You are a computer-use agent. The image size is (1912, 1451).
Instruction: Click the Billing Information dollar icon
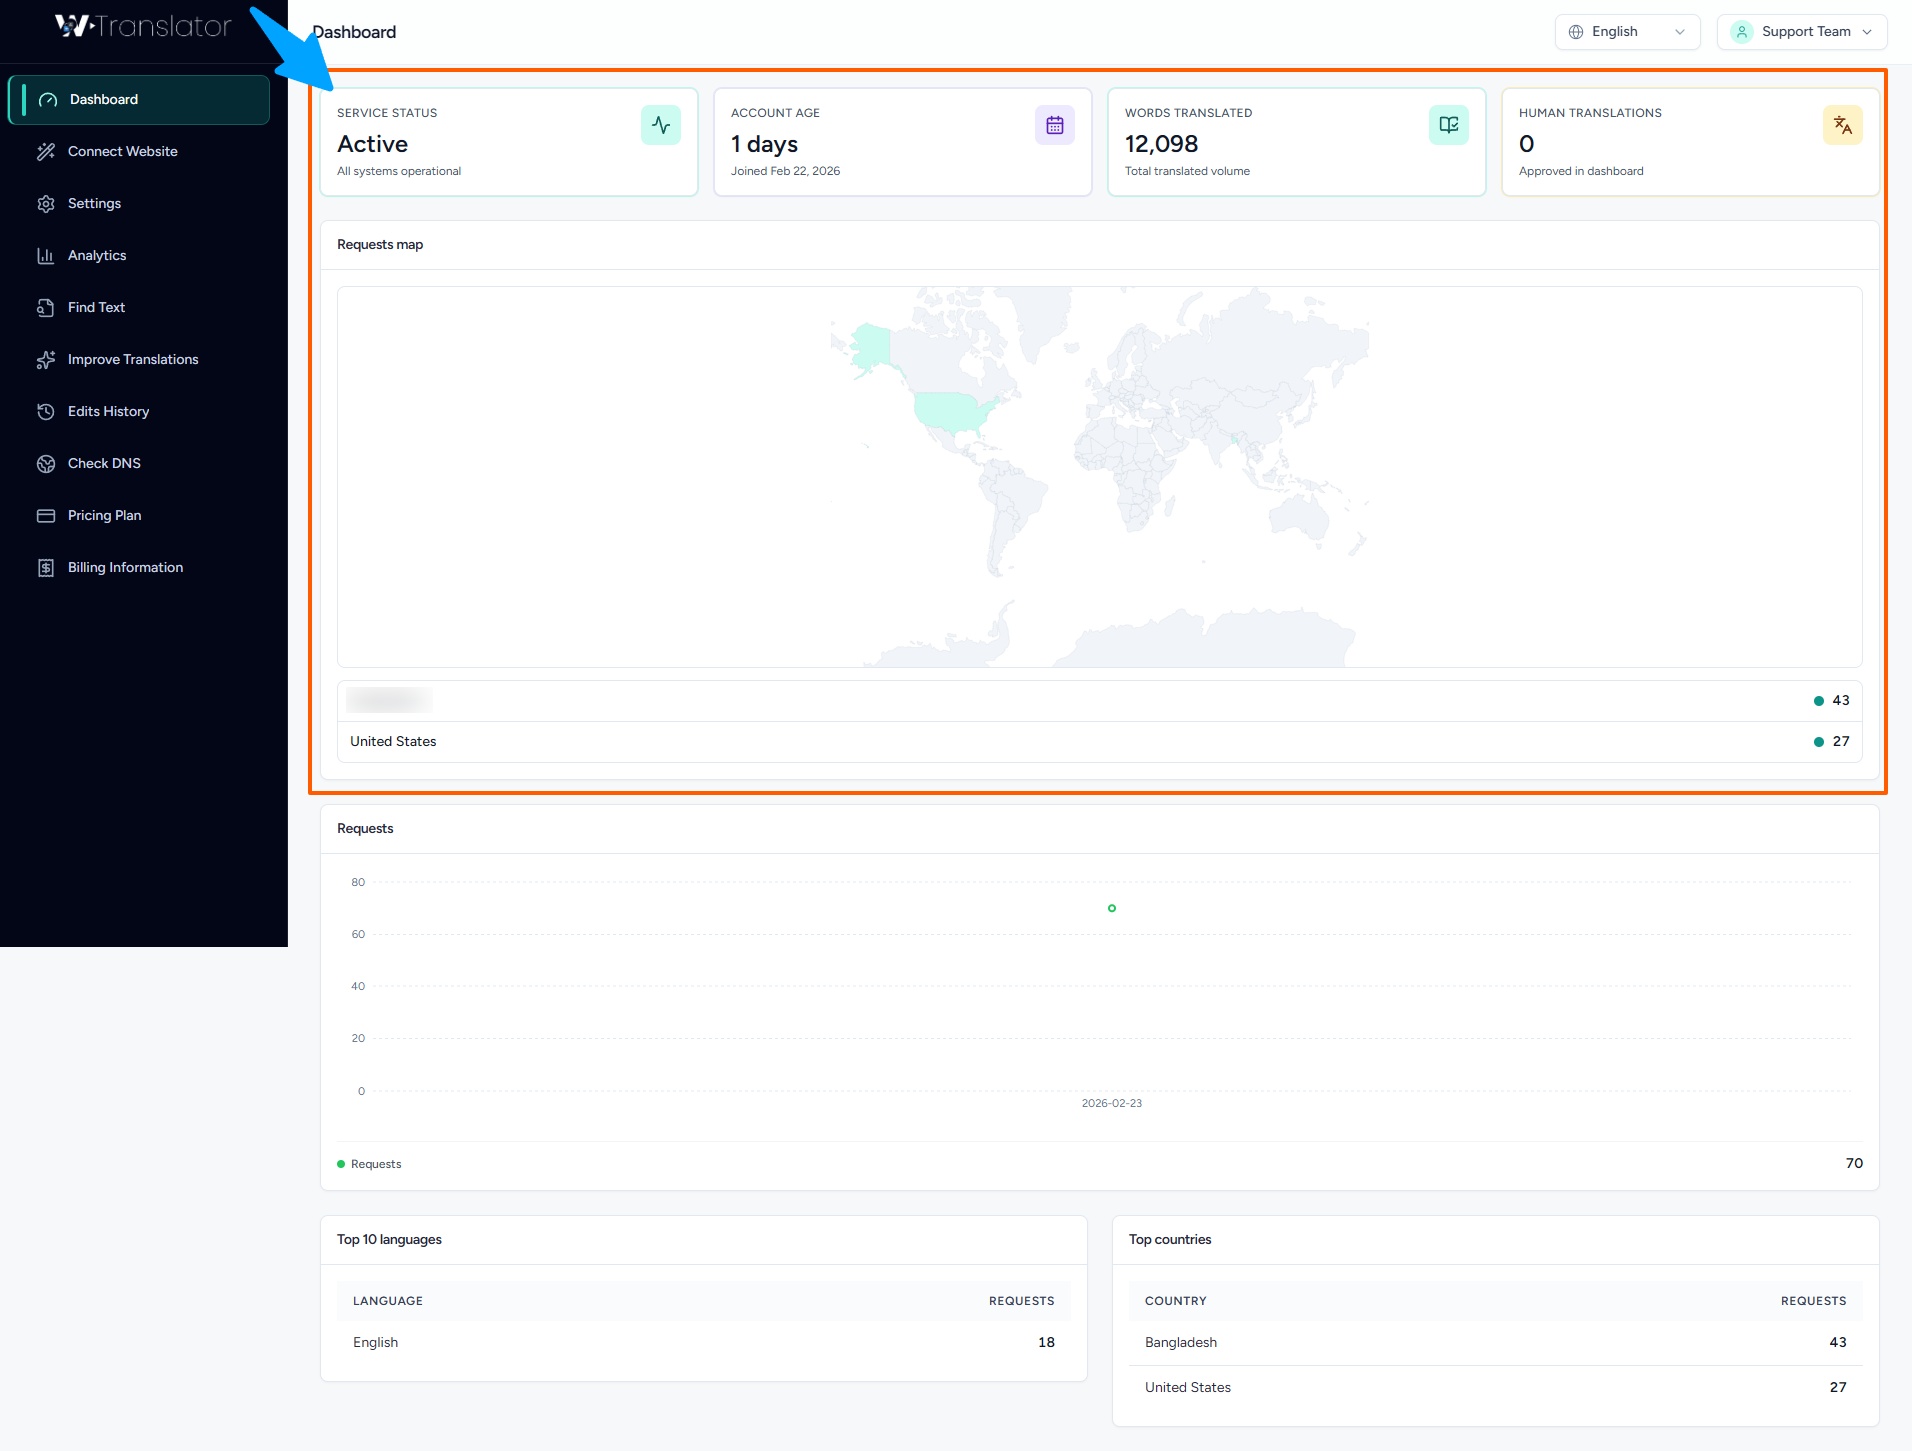pyautogui.click(x=47, y=567)
